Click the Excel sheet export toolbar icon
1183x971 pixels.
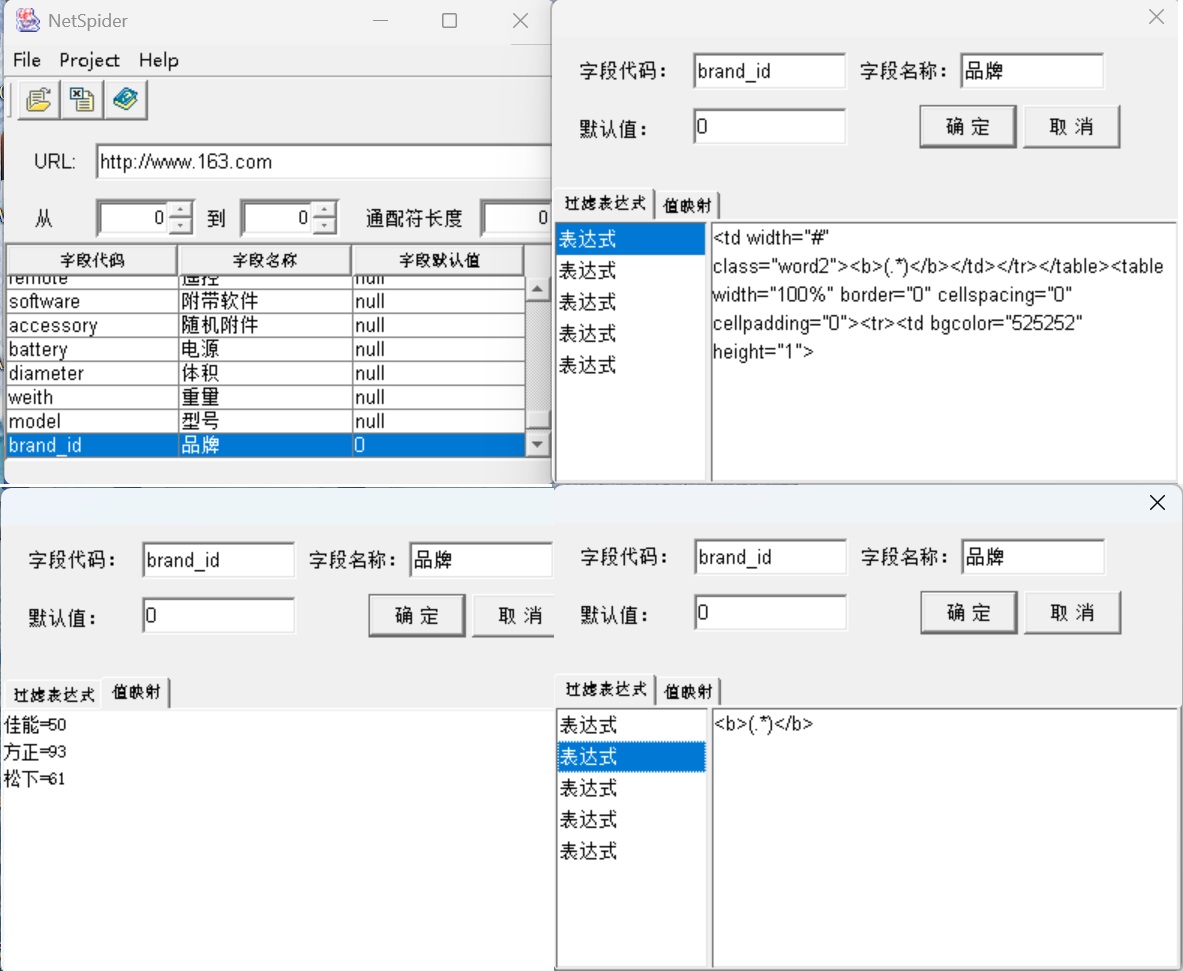click(81, 100)
